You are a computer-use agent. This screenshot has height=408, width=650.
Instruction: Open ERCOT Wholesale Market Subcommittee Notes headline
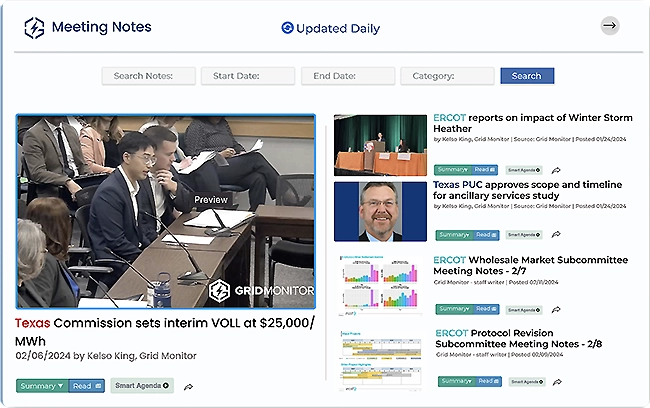[x=531, y=265]
